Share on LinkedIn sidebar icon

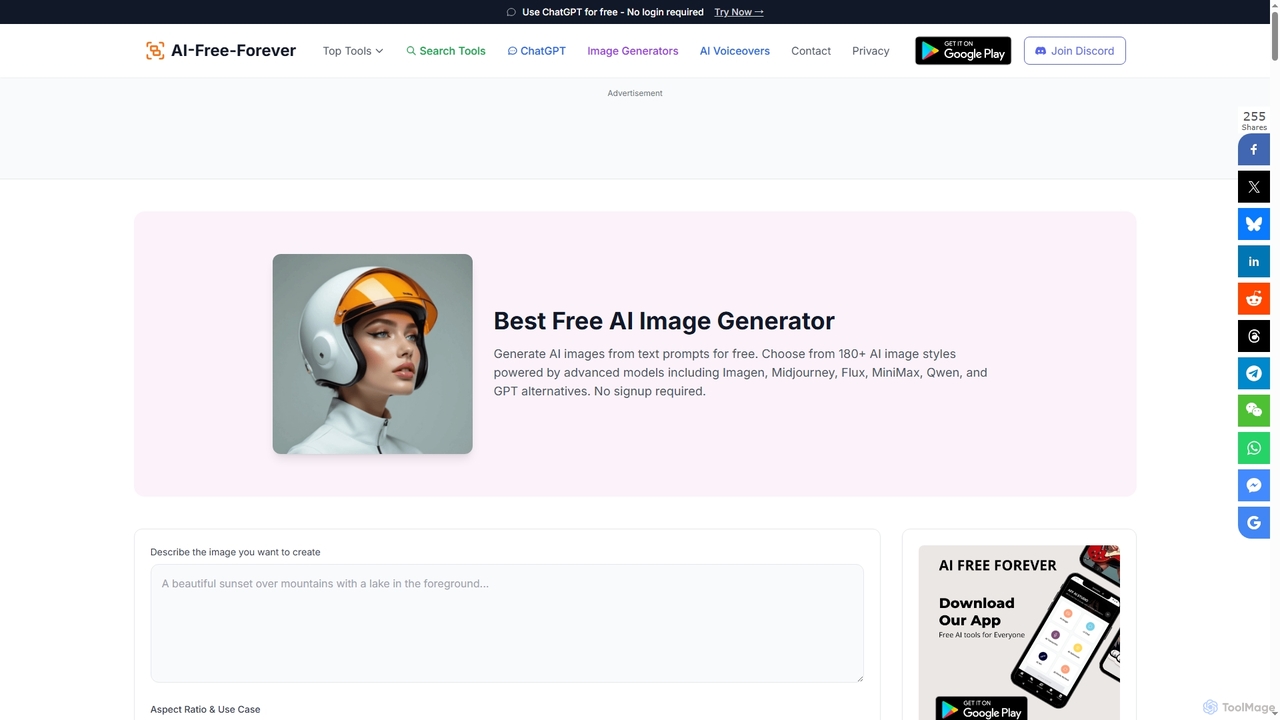tap(1254, 261)
